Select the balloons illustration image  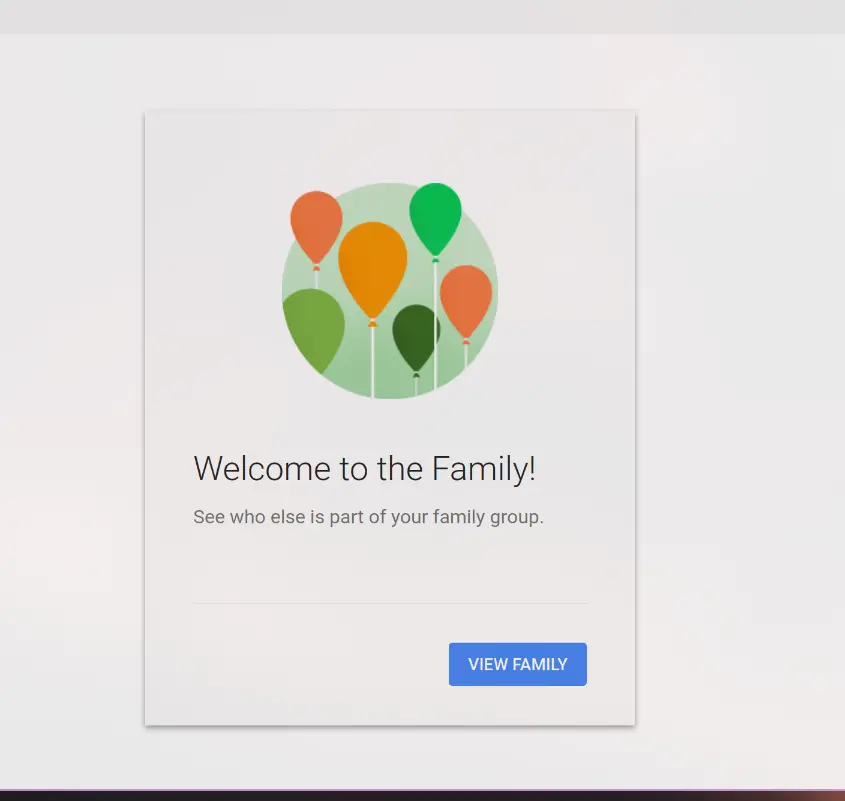pos(390,291)
